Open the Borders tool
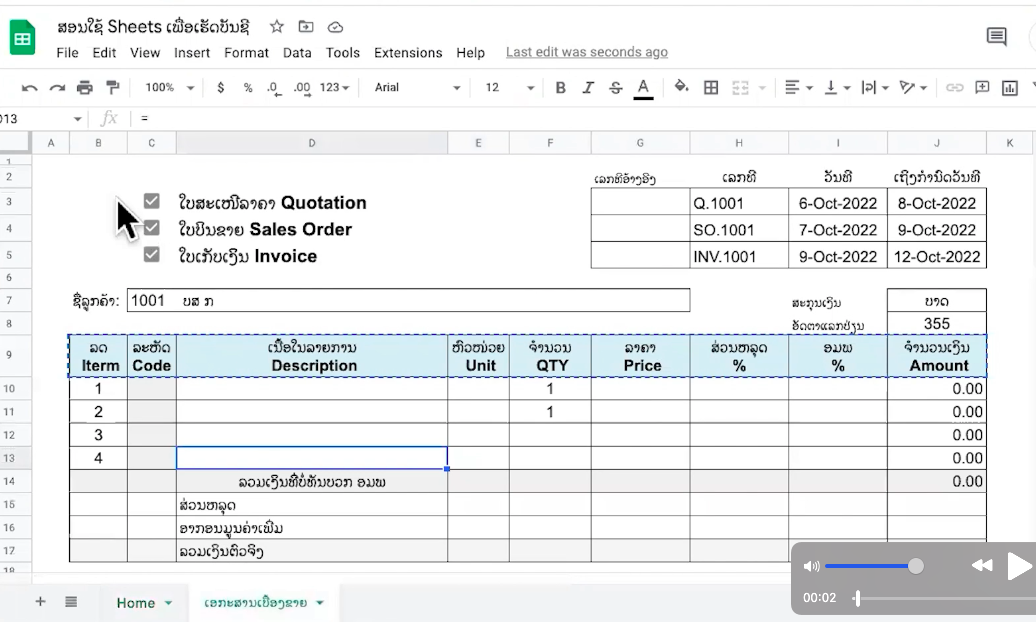Viewport: 1036px width, 622px height. click(711, 87)
